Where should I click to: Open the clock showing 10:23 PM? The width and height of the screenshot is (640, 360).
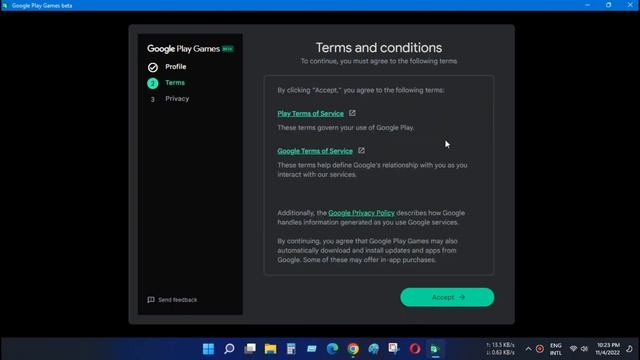pos(607,349)
